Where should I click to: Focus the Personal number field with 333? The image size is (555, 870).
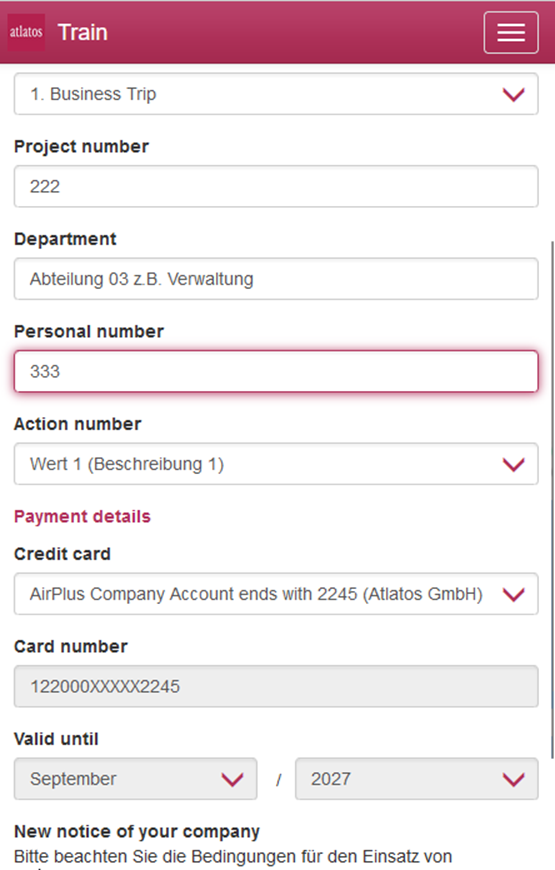tap(276, 371)
